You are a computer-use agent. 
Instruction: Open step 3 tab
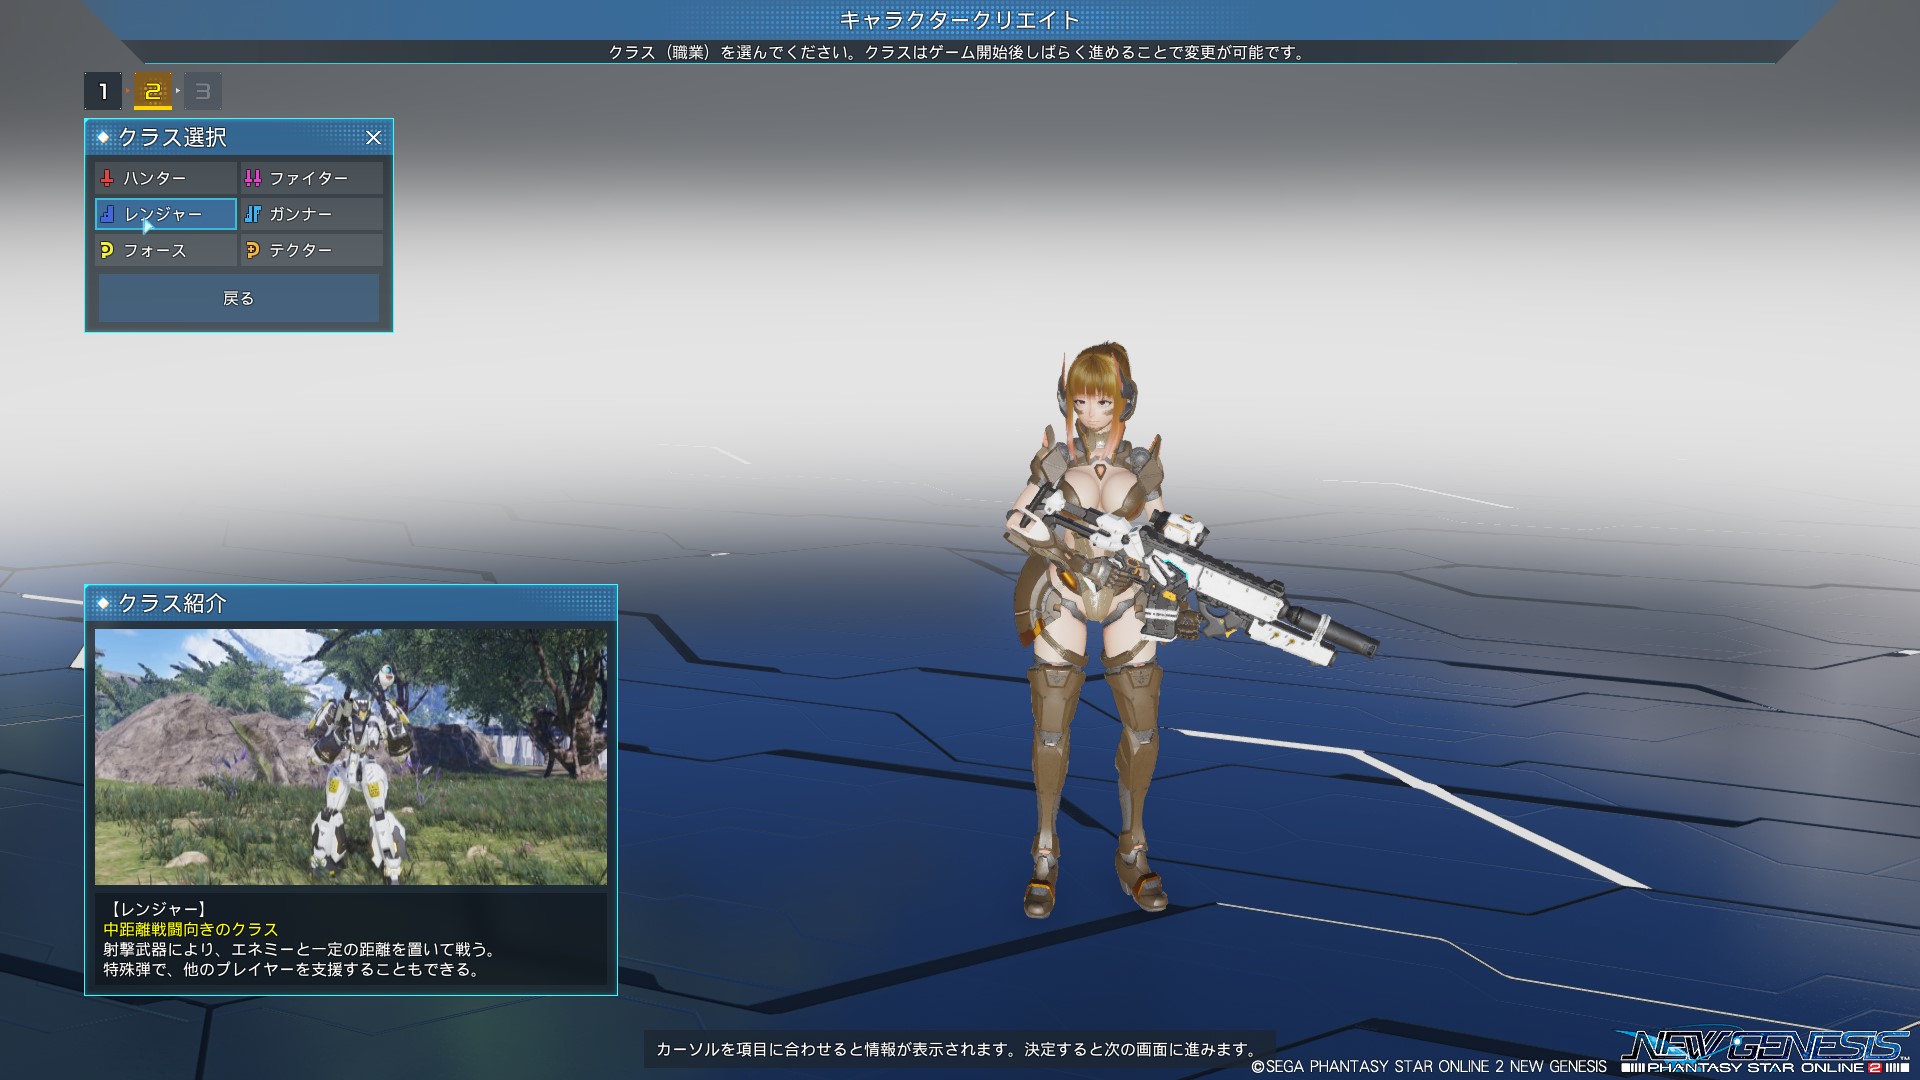pyautogui.click(x=203, y=92)
